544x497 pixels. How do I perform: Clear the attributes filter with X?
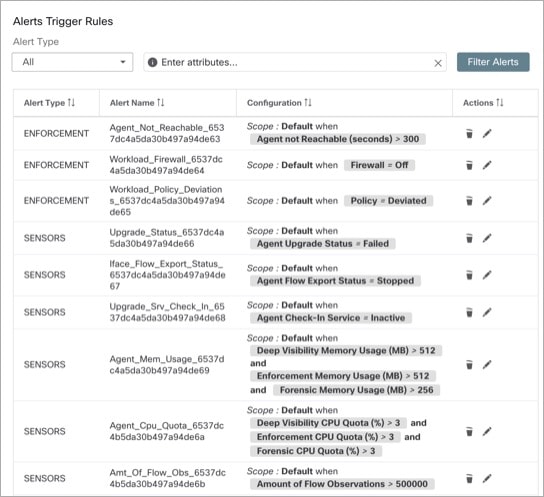click(438, 63)
